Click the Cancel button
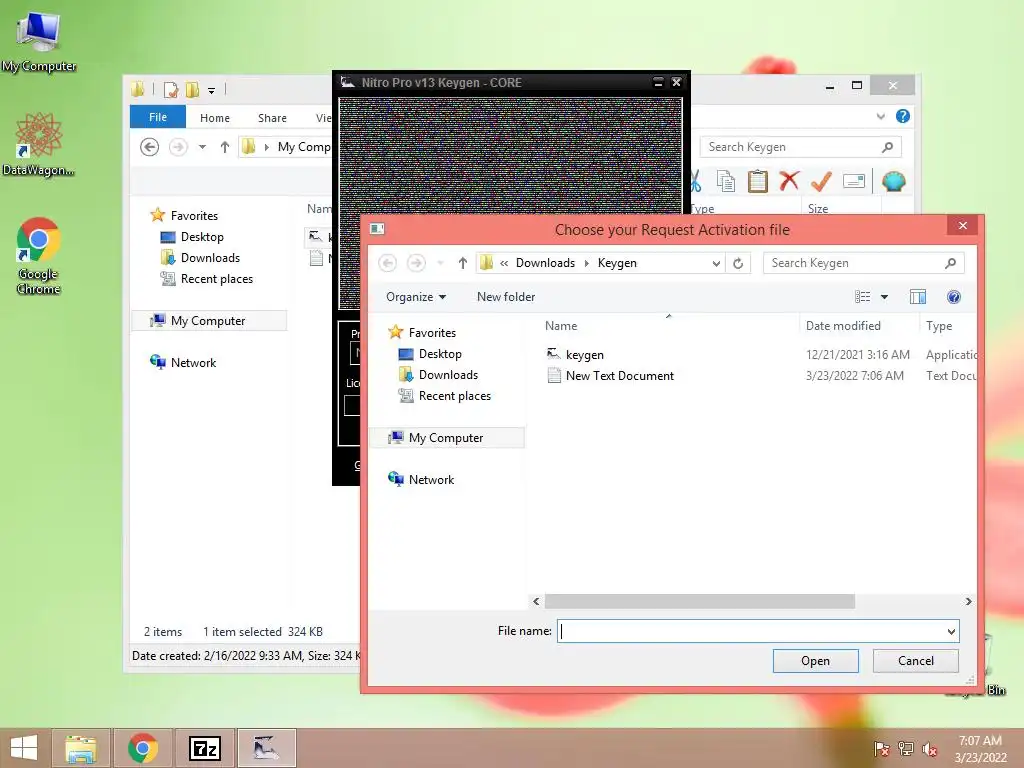The height and width of the screenshot is (768, 1024). click(x=916, y=660)
